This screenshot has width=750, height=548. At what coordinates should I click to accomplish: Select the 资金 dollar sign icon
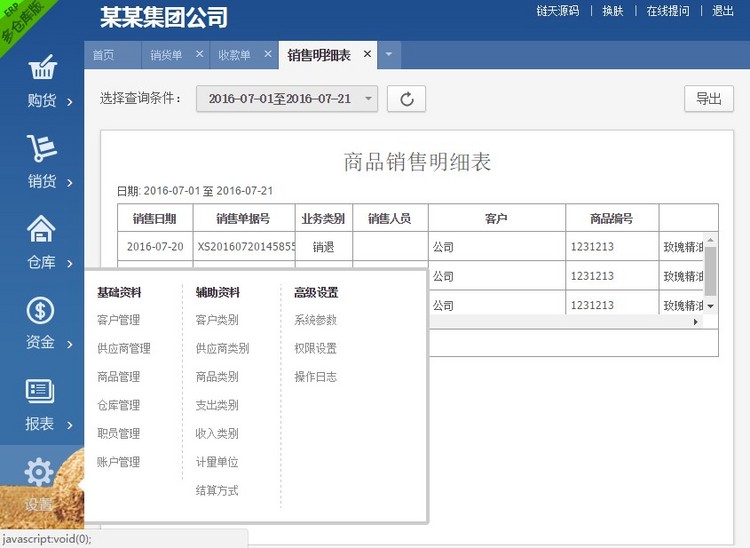tap(42, 311)
